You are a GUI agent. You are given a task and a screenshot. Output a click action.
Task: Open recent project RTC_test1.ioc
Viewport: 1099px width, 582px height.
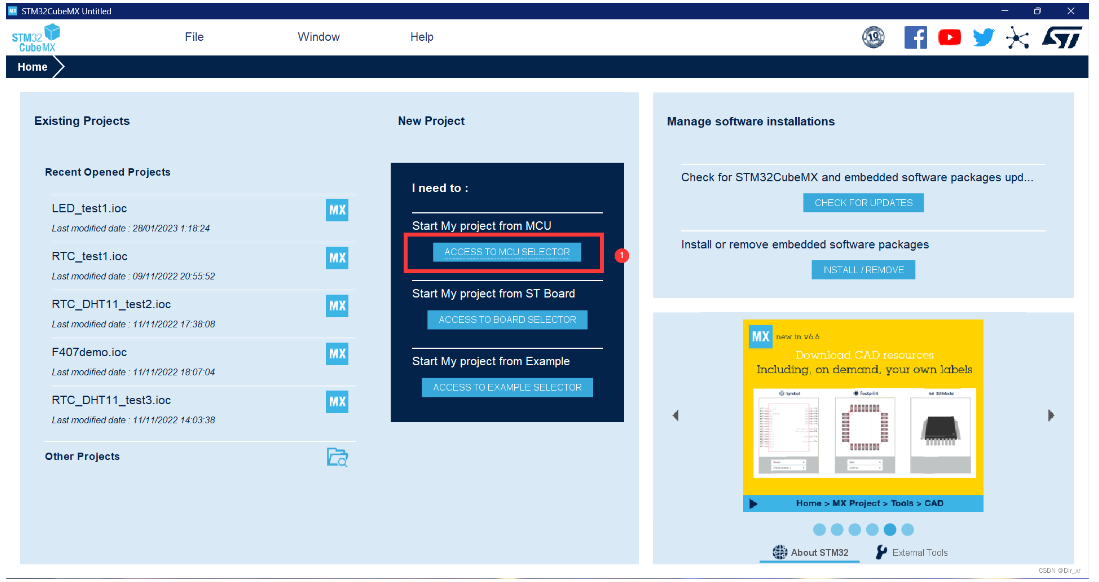90,257
